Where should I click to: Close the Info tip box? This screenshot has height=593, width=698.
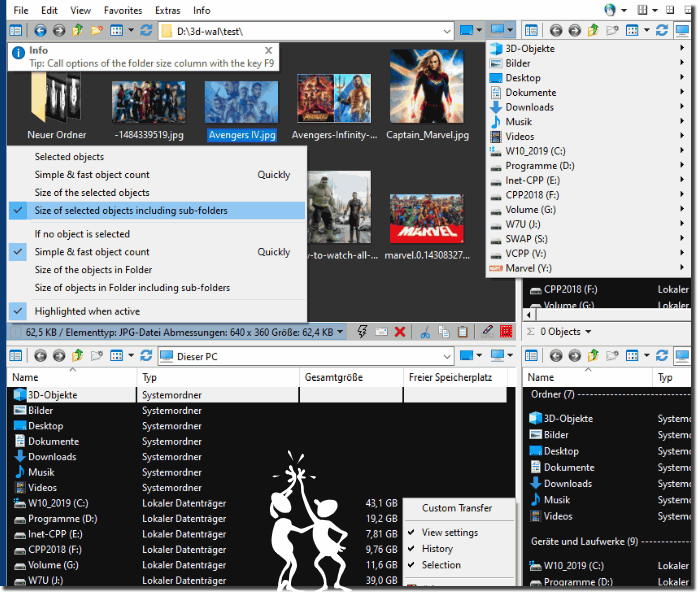click(x=268, y=50)
